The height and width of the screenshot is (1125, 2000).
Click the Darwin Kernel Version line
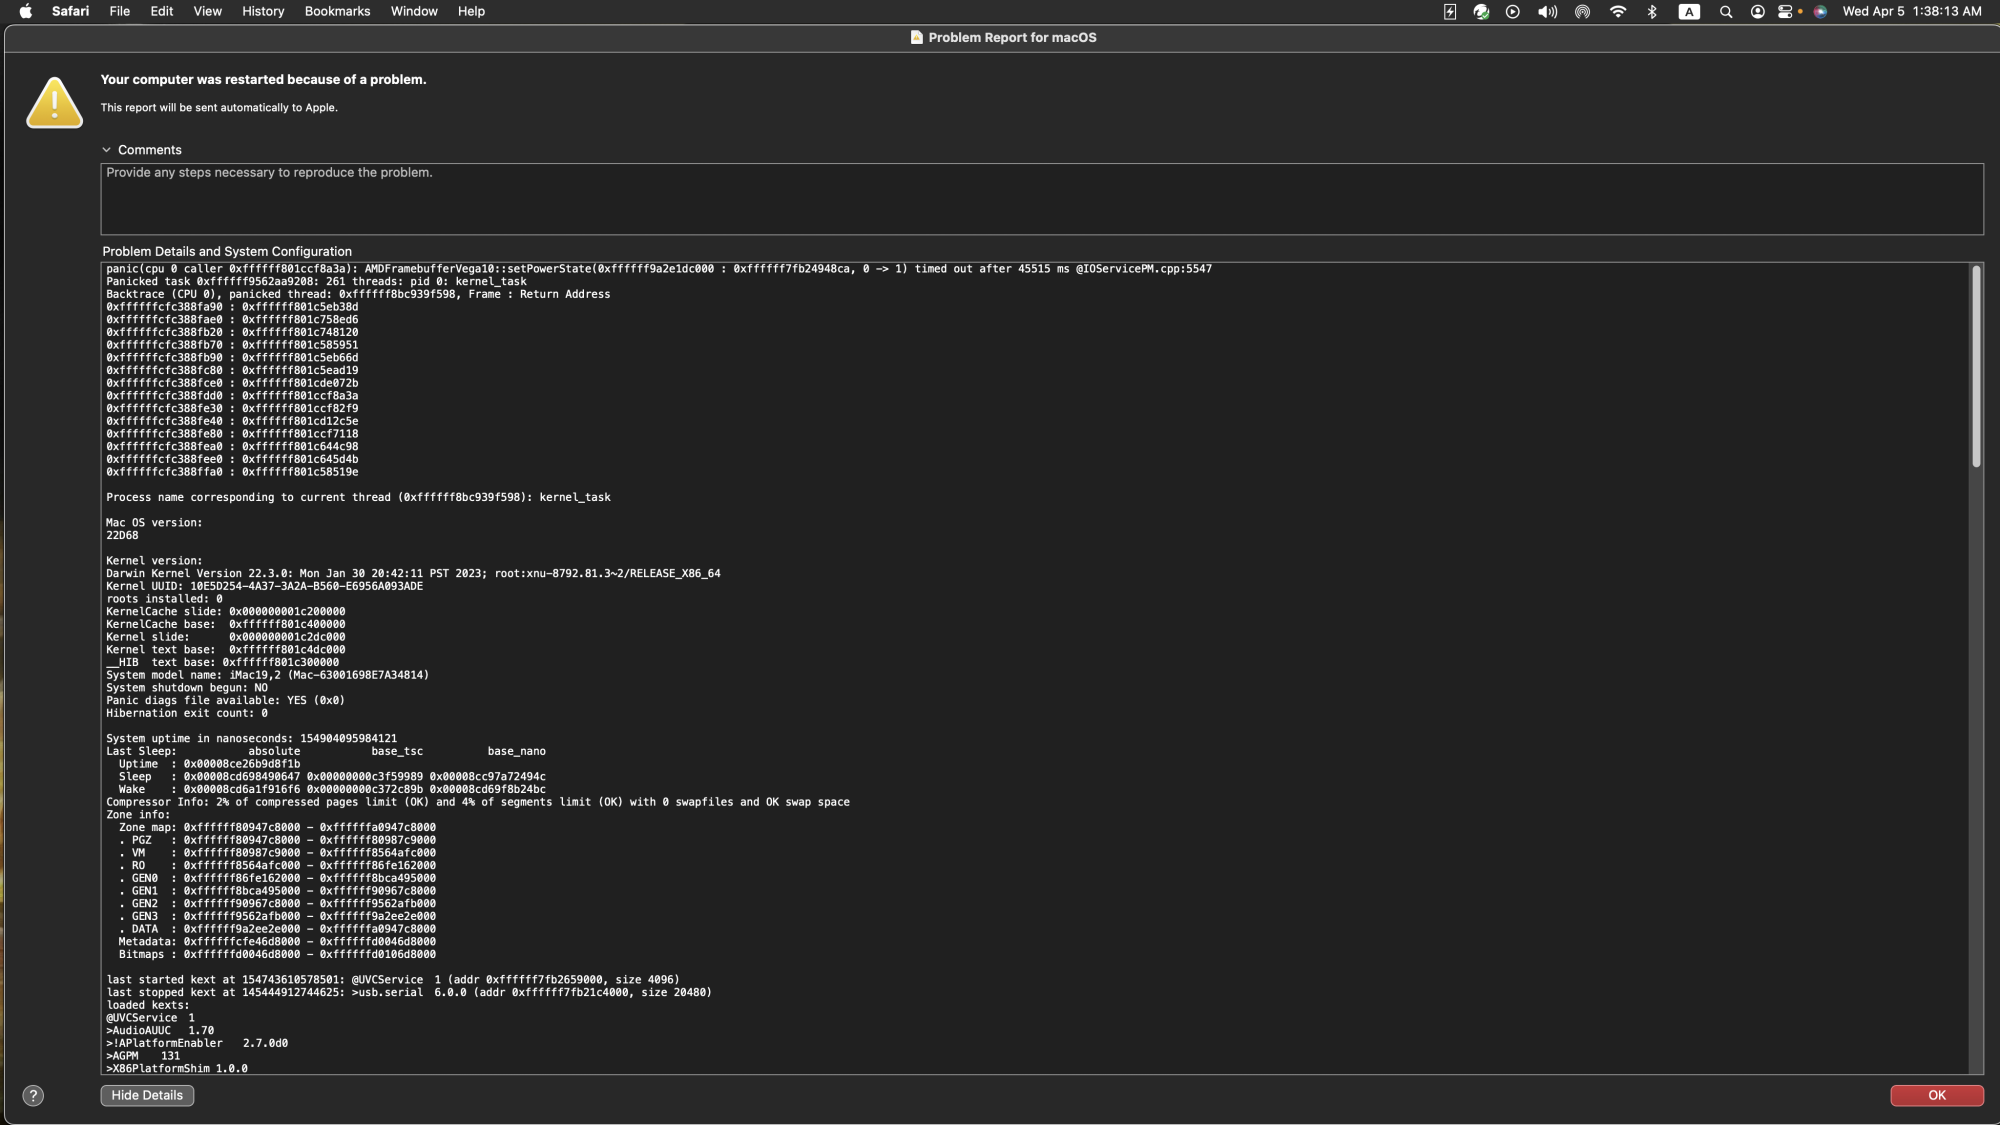tap(413, 573)
